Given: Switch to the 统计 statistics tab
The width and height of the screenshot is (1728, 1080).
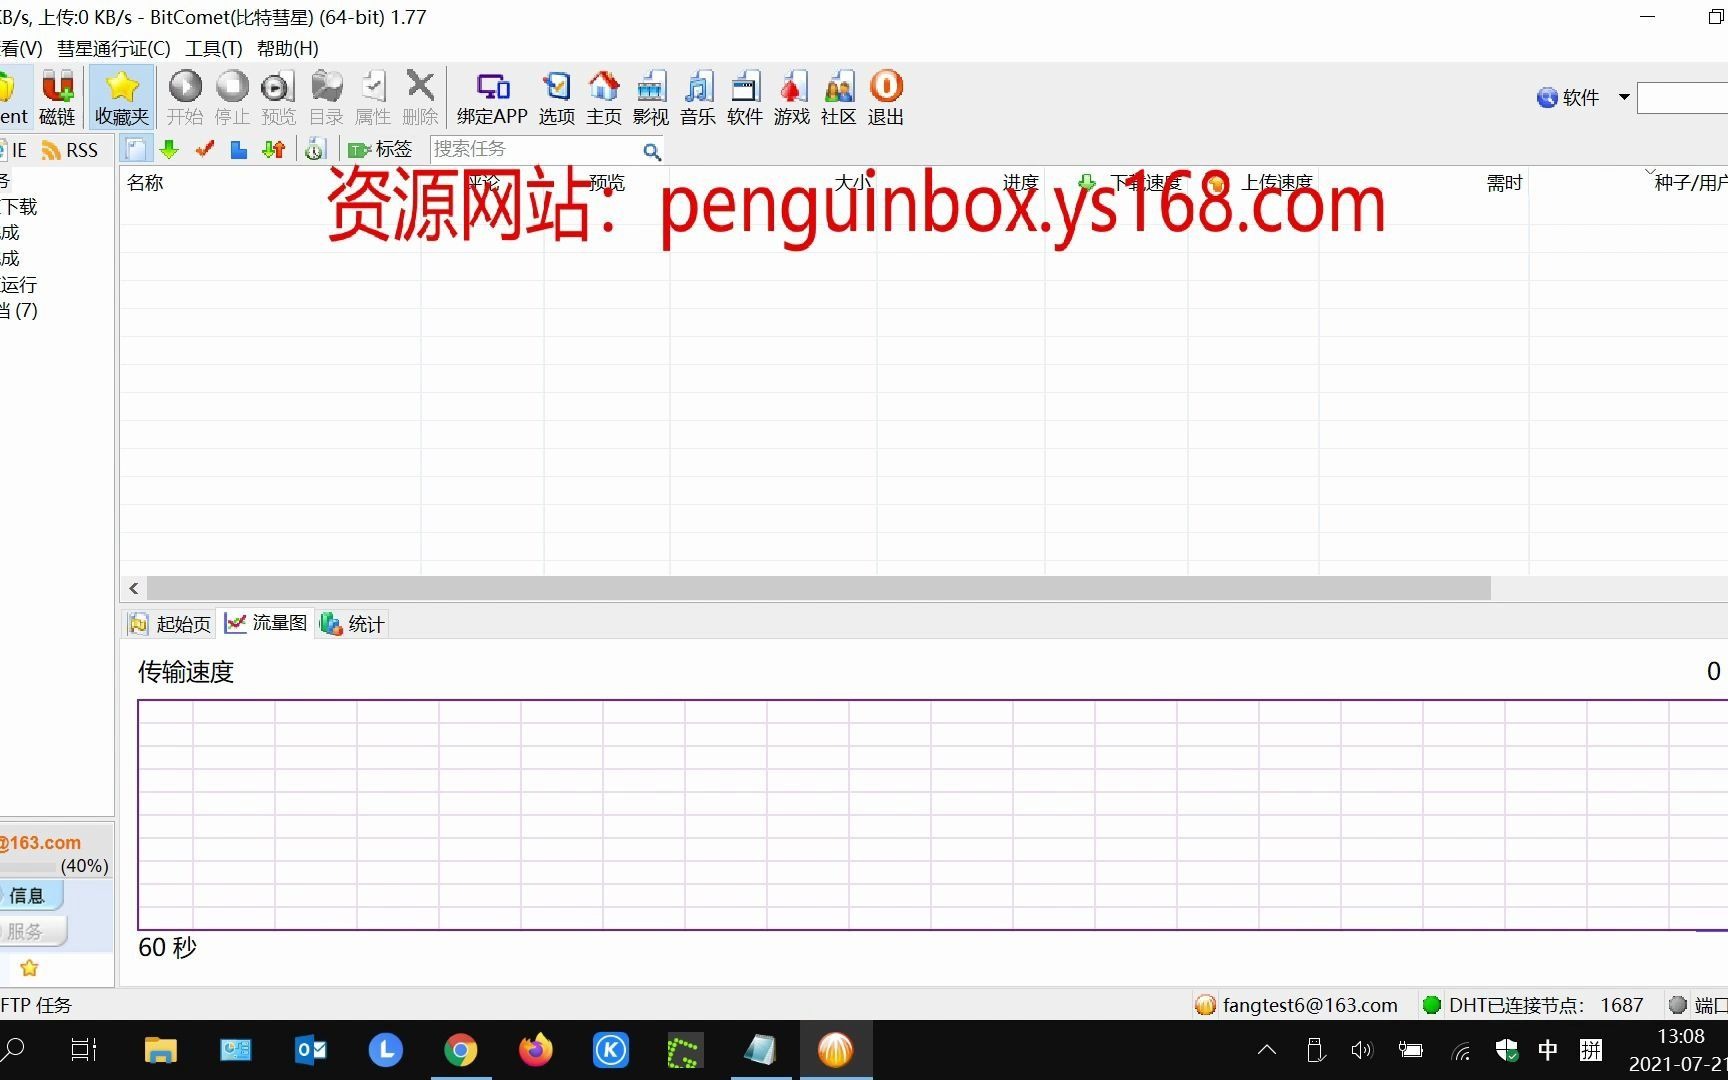Looking at the screenshot, I should (352, 624).
